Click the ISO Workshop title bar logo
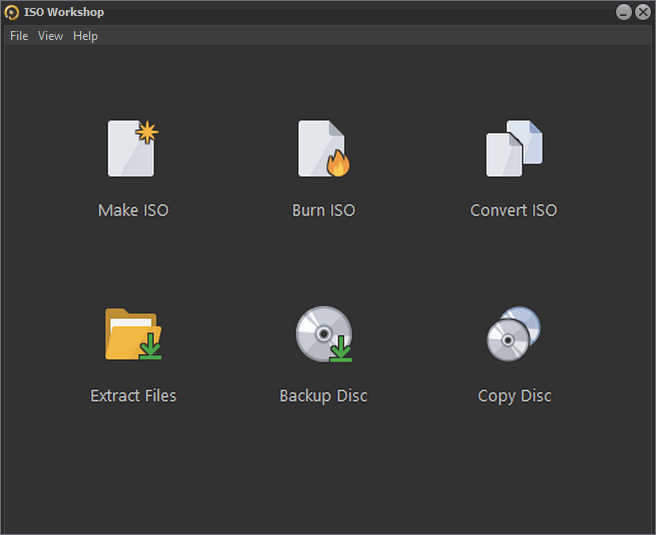The width and height of the screenshot is (656, 535). click(x=11, y=12)
